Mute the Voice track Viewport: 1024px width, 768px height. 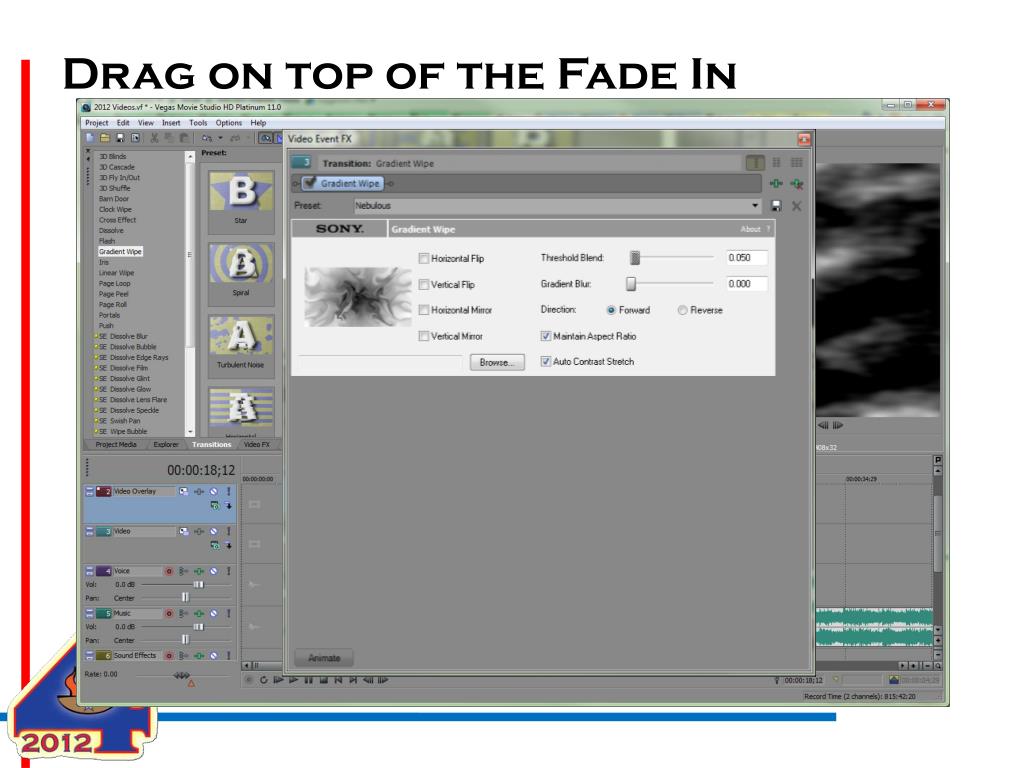(214, 571)
